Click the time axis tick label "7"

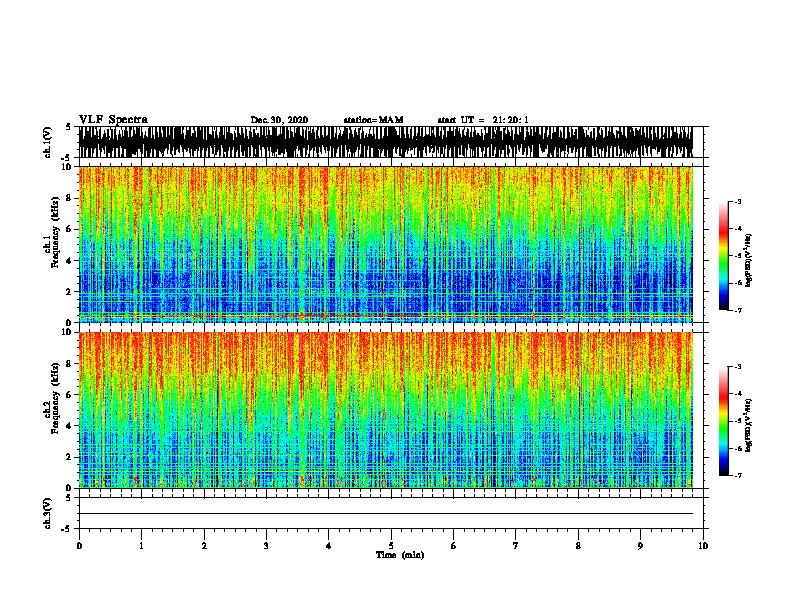coord(516,546)
